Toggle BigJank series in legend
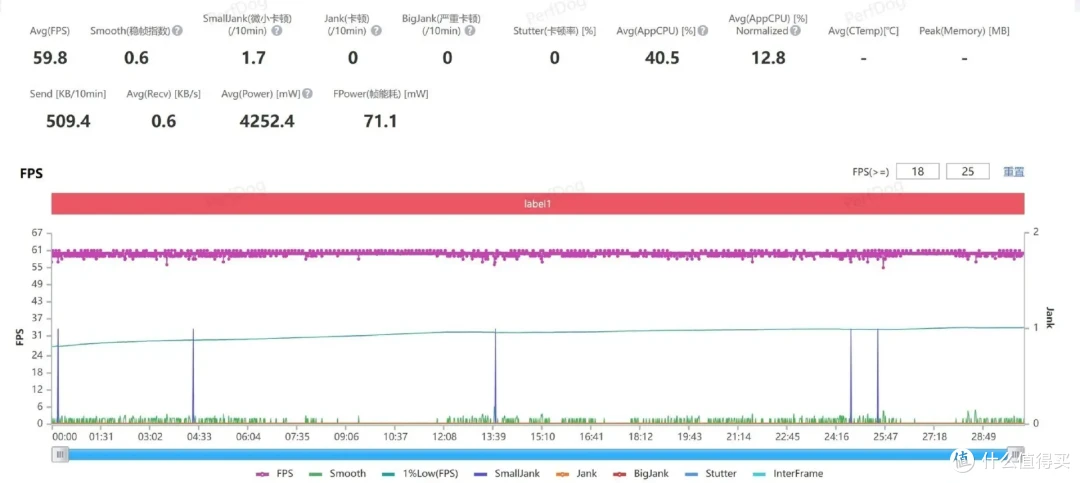 tap(641, 473)
